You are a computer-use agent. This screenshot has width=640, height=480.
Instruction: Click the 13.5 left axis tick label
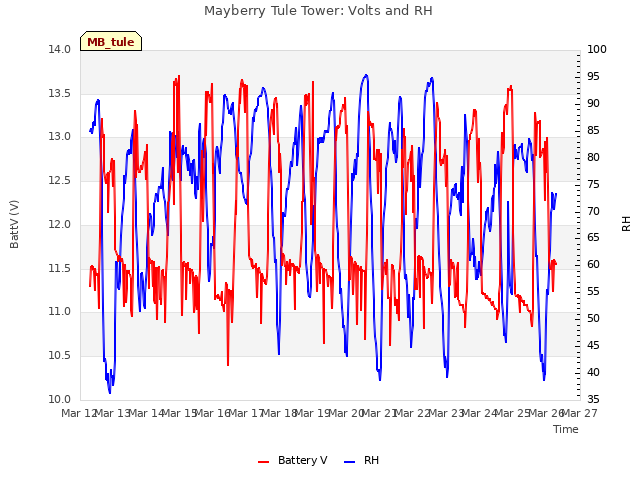pos(60,93)
